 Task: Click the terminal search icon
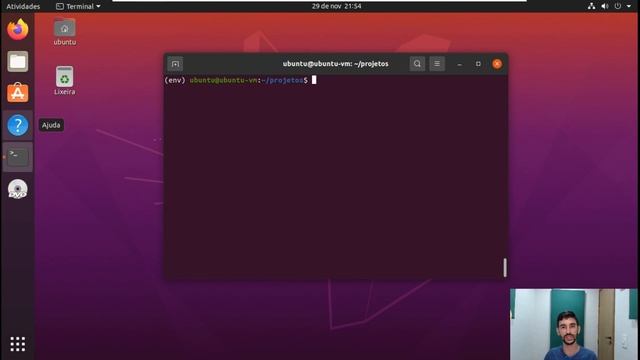417,64
